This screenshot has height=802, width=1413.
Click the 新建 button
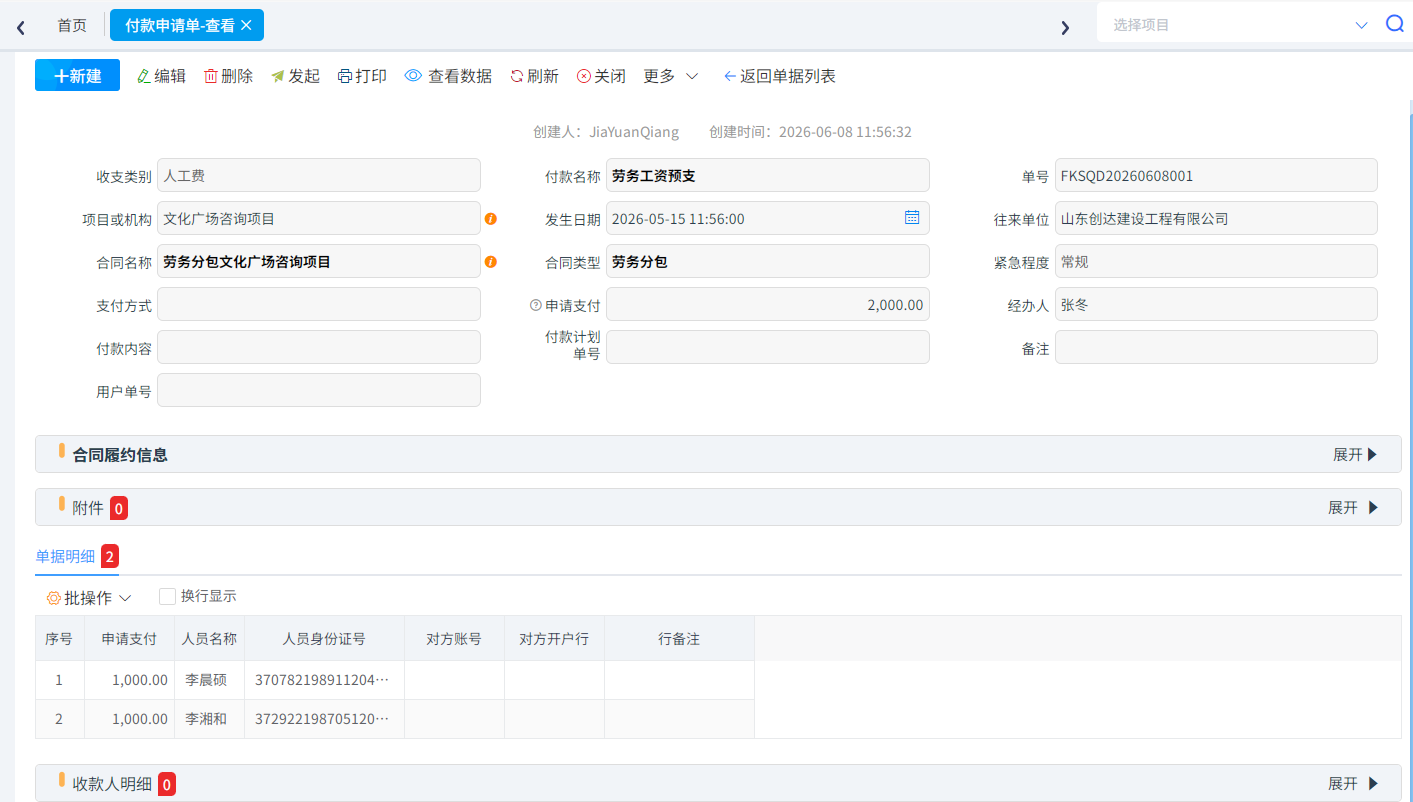(x=77, y=75)
